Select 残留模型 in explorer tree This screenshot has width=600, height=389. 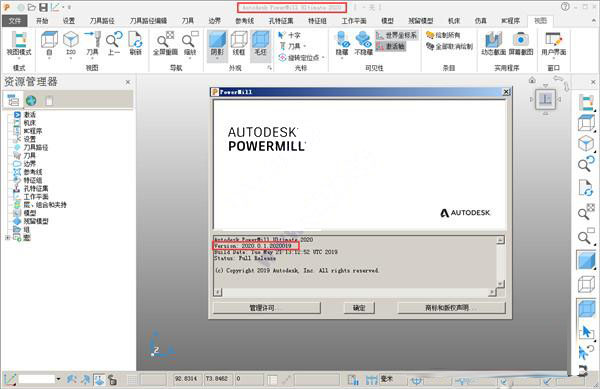click(x=36, y=221)
